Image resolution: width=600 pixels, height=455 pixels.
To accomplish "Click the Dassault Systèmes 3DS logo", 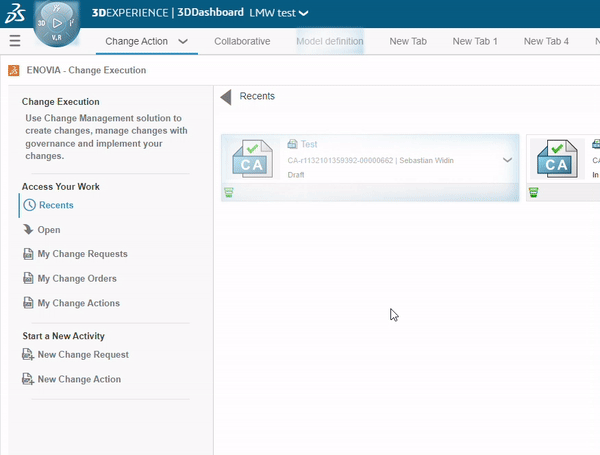I will pos(15,13).
